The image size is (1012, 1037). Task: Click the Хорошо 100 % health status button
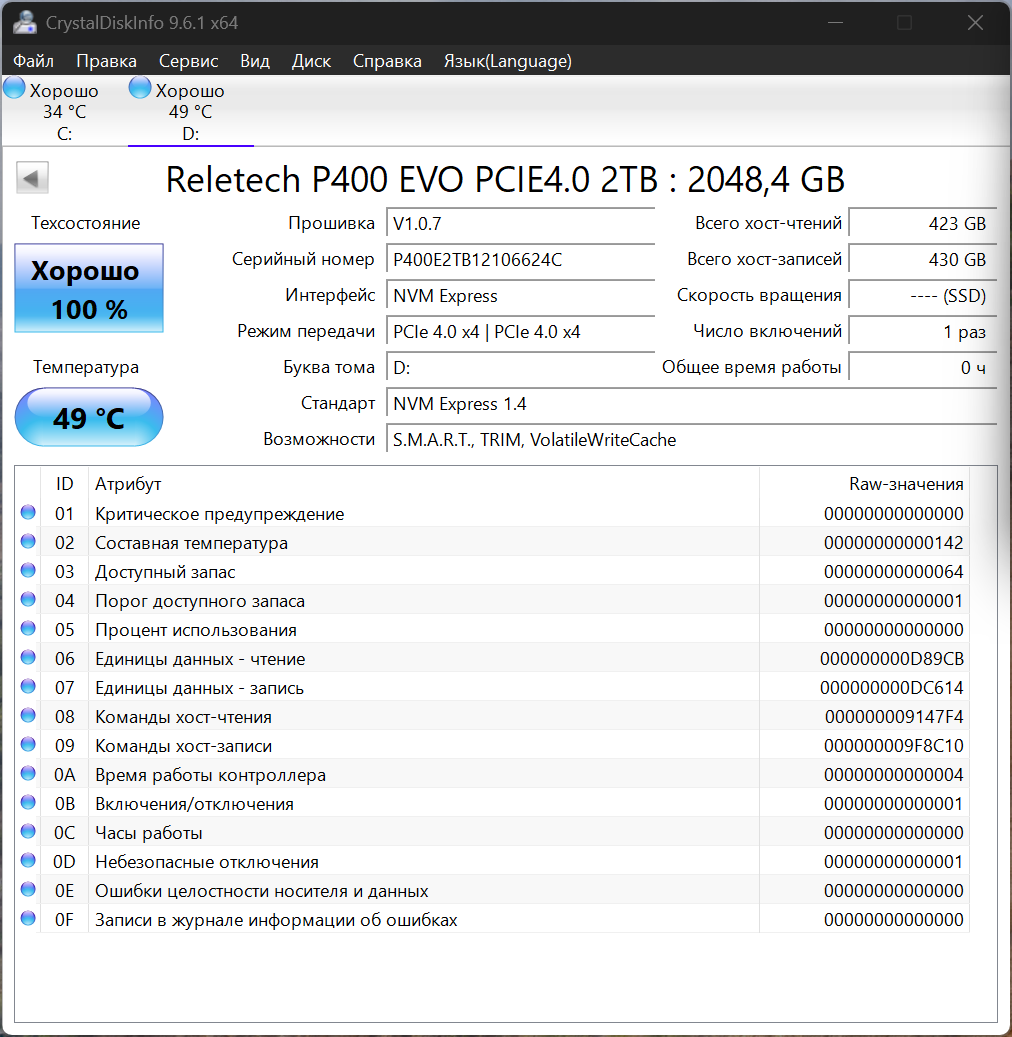click(x=89, y=288)
